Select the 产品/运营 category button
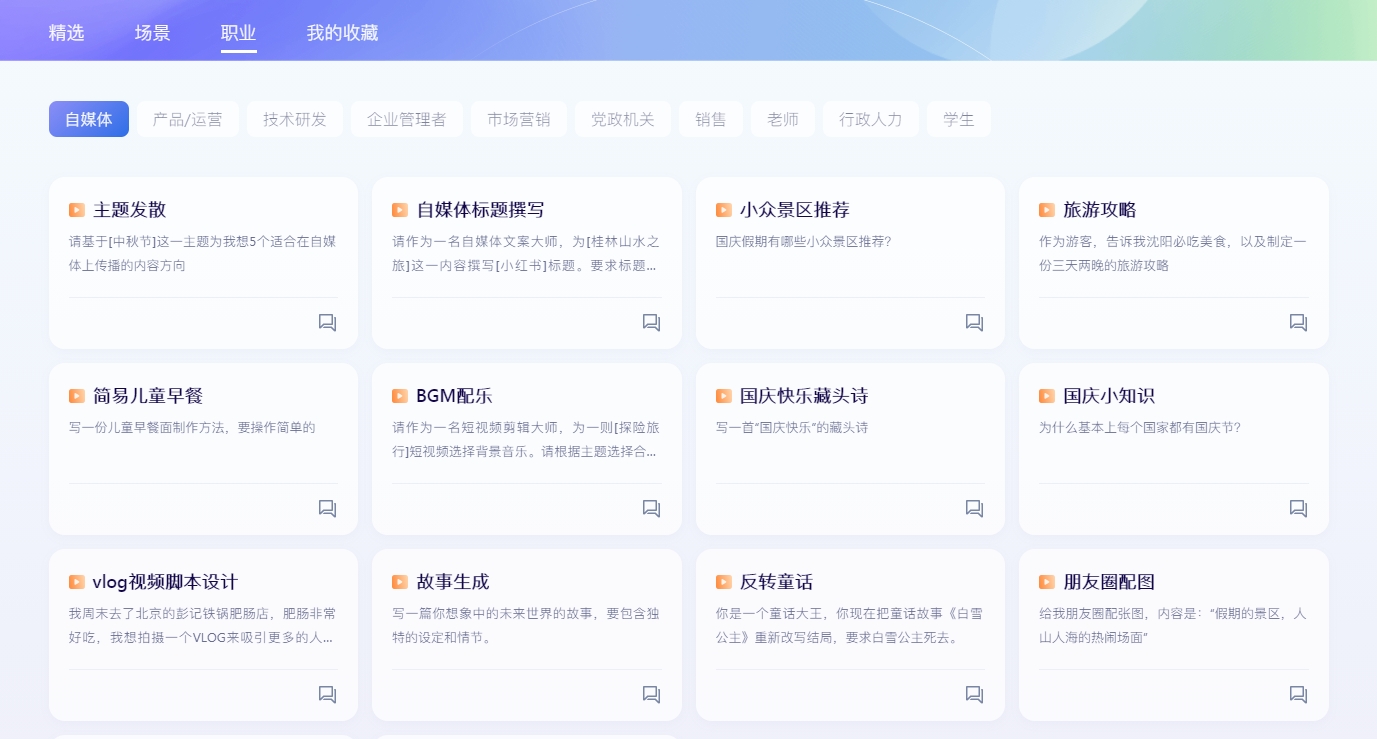The width and height of the screenshot is (1377, 739). pyautogui.click(x=187, y=118)
